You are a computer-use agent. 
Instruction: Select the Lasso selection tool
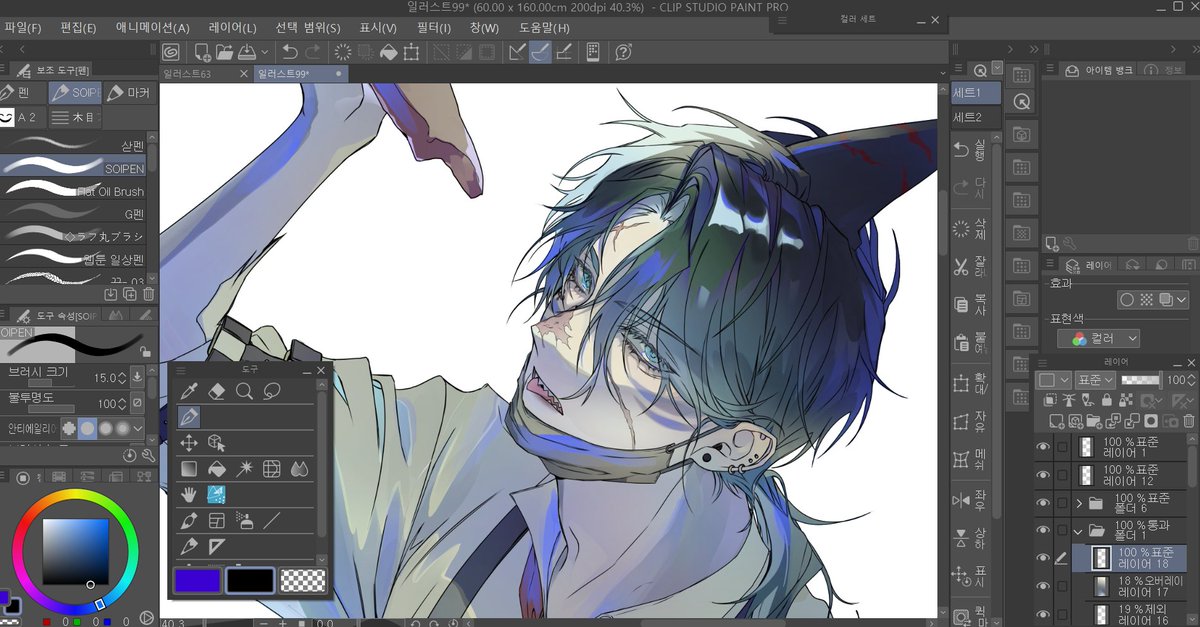271,391
